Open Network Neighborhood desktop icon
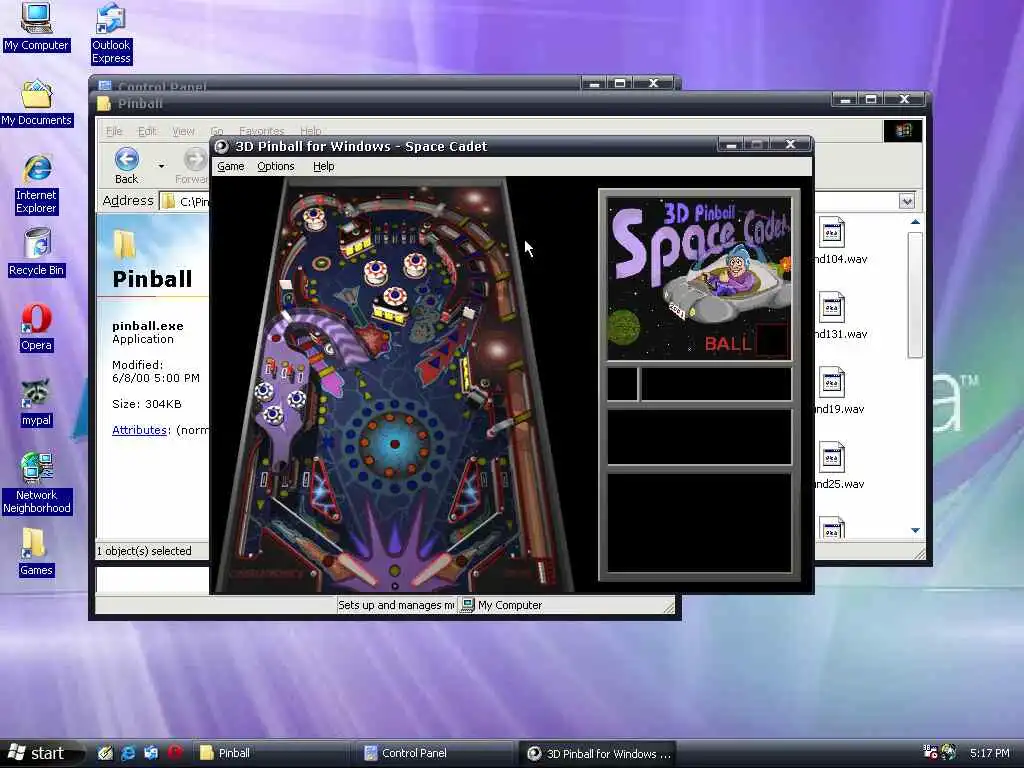 36,484
